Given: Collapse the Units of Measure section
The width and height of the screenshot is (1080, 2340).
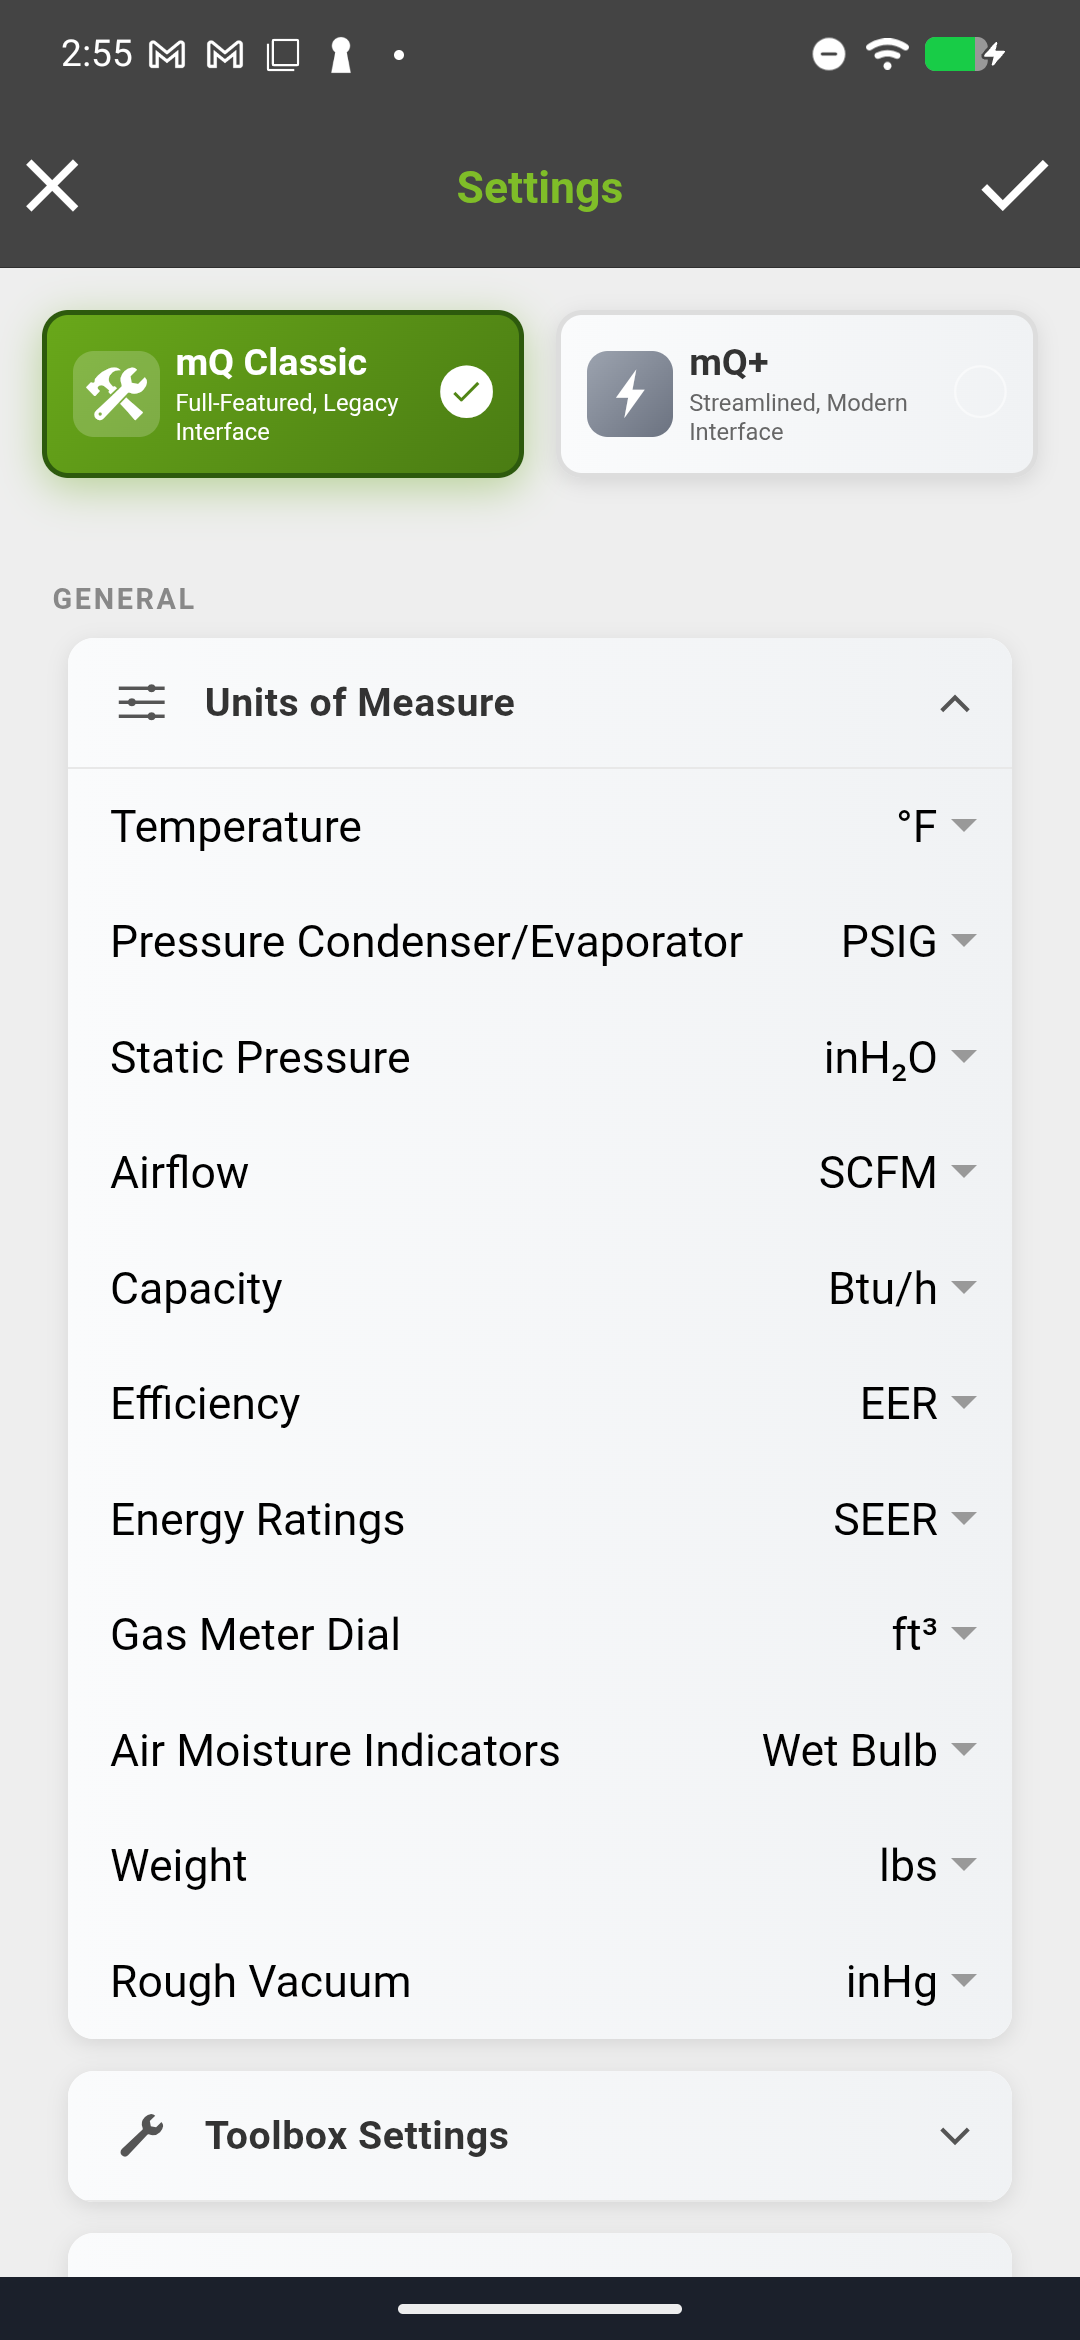Looking at the screenshot, I should tap(955, 703).
